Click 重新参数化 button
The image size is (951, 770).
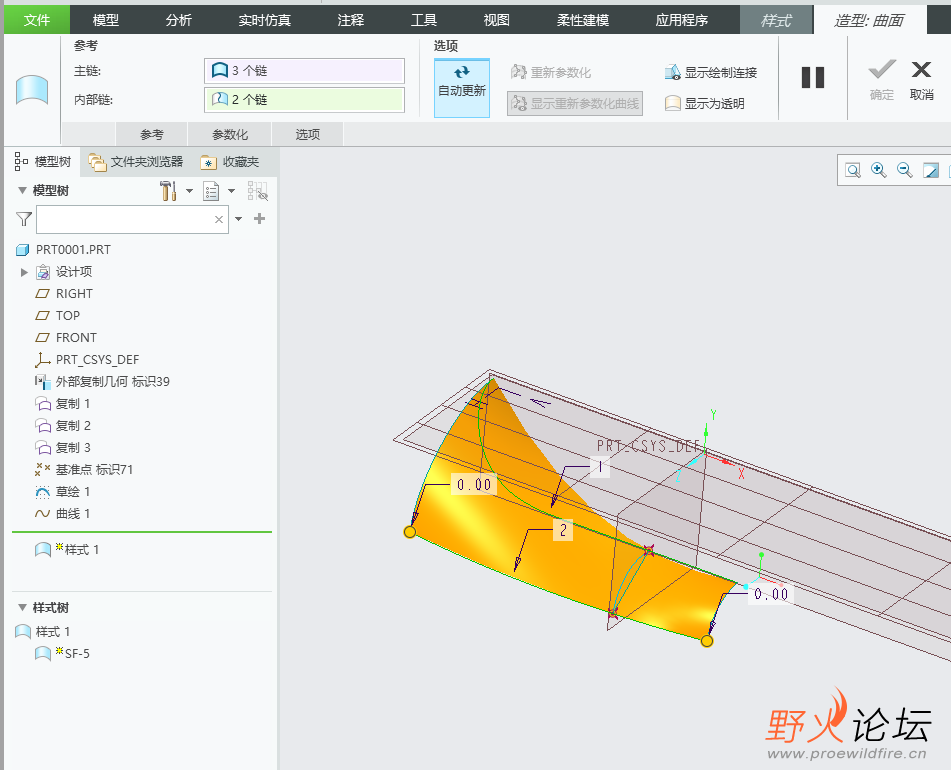[551, 73]
